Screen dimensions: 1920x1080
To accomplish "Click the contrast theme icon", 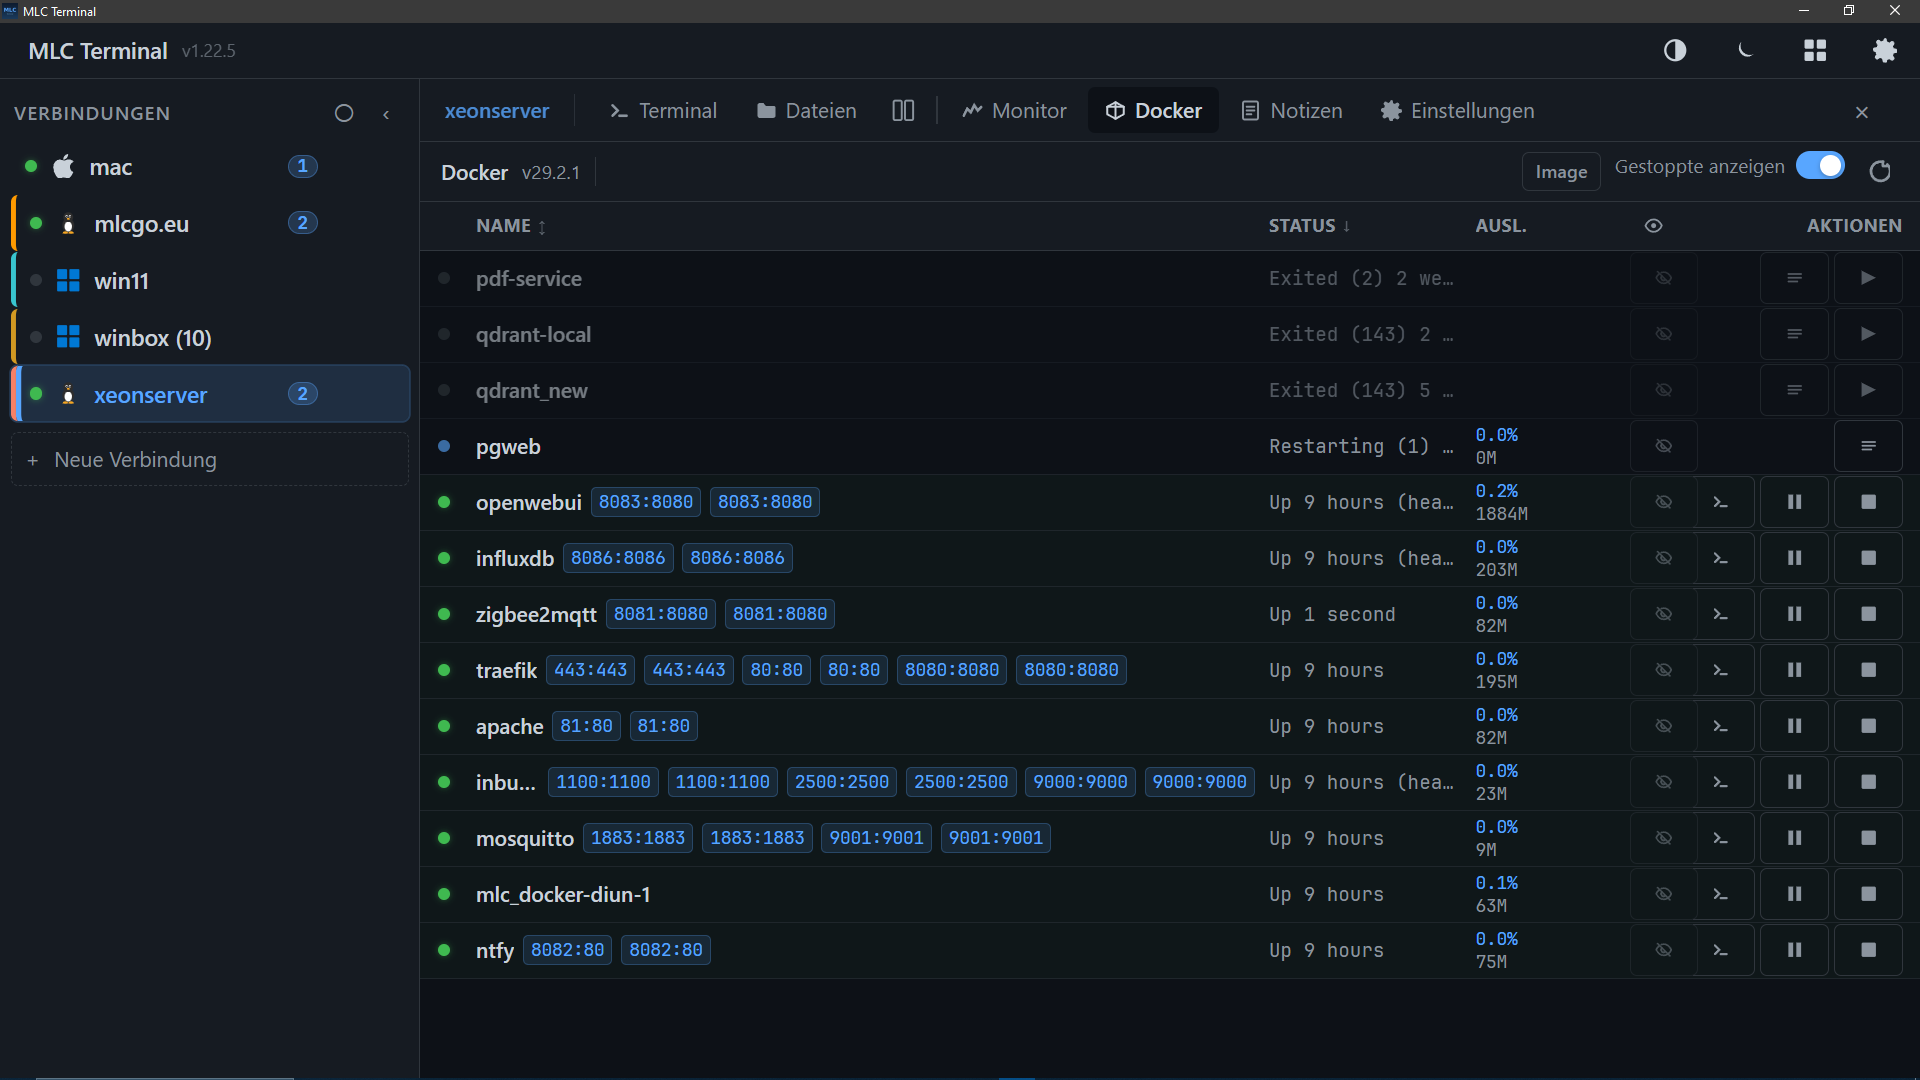I will (x=1675, y=50).
